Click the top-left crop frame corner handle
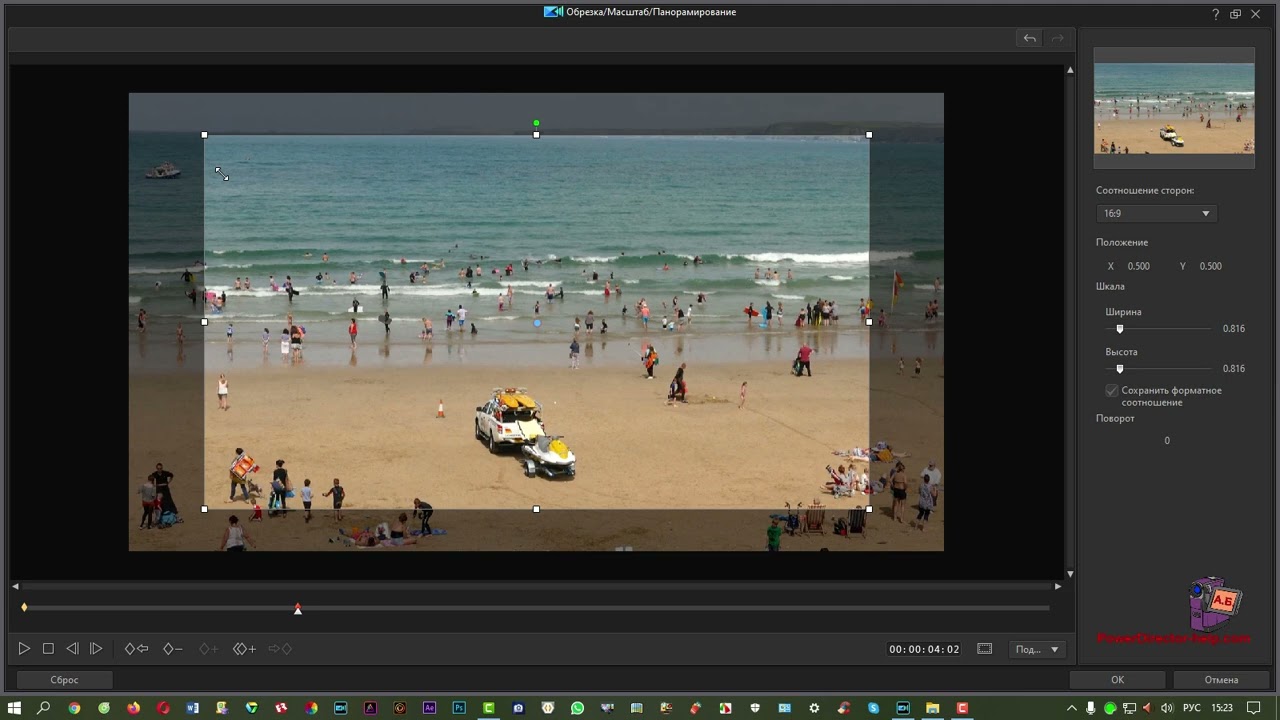The image size is (1280, 720). [x=205, y=134]
